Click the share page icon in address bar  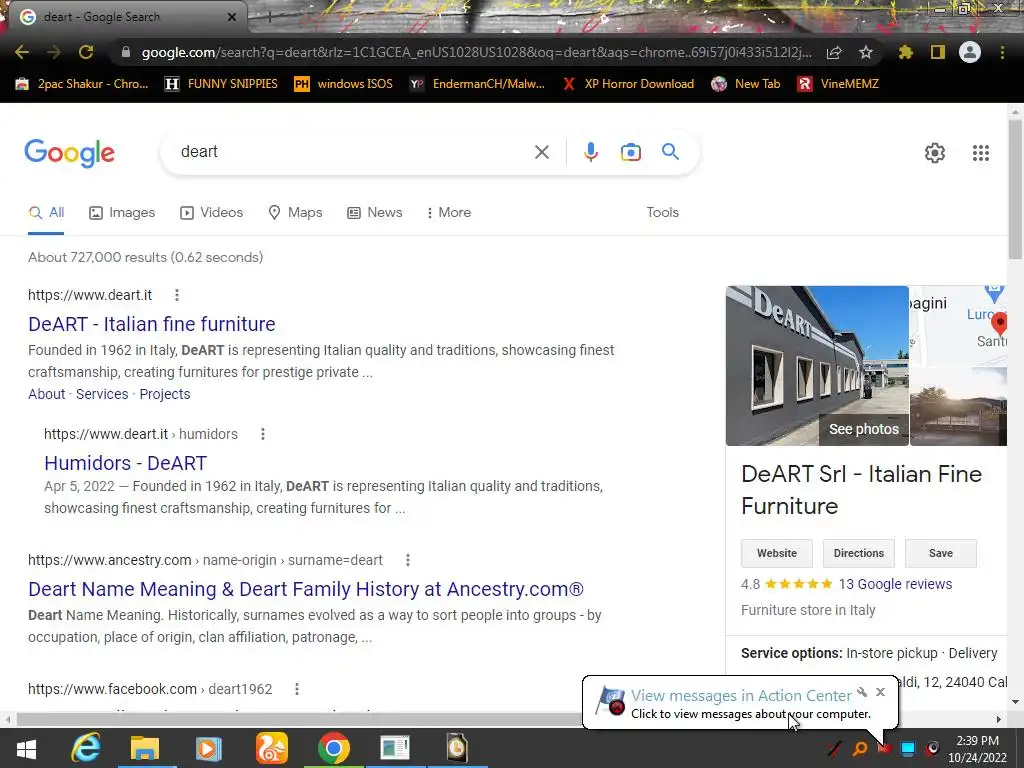(x=834, y=53)
